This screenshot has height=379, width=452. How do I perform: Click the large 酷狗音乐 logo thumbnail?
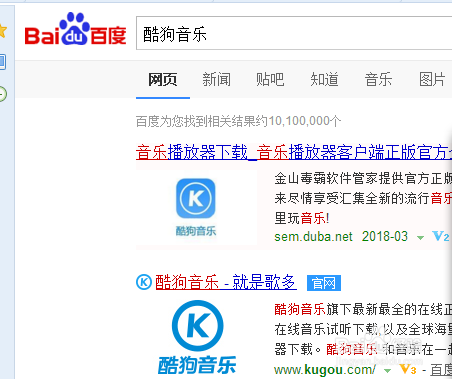[x=197, y=337]
